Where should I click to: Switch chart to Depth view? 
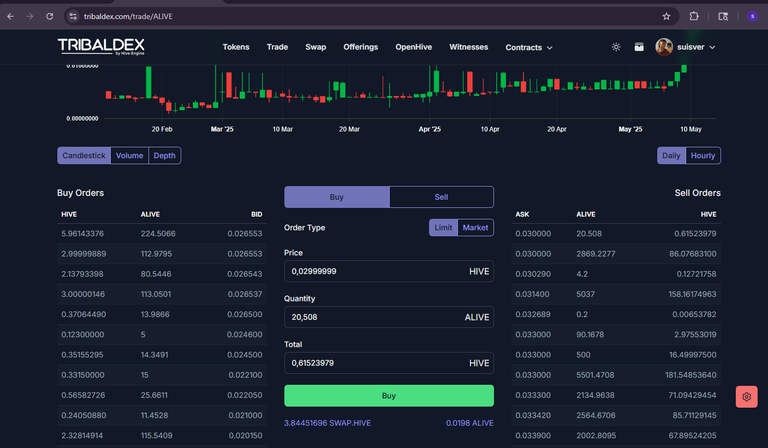[165, 156]
